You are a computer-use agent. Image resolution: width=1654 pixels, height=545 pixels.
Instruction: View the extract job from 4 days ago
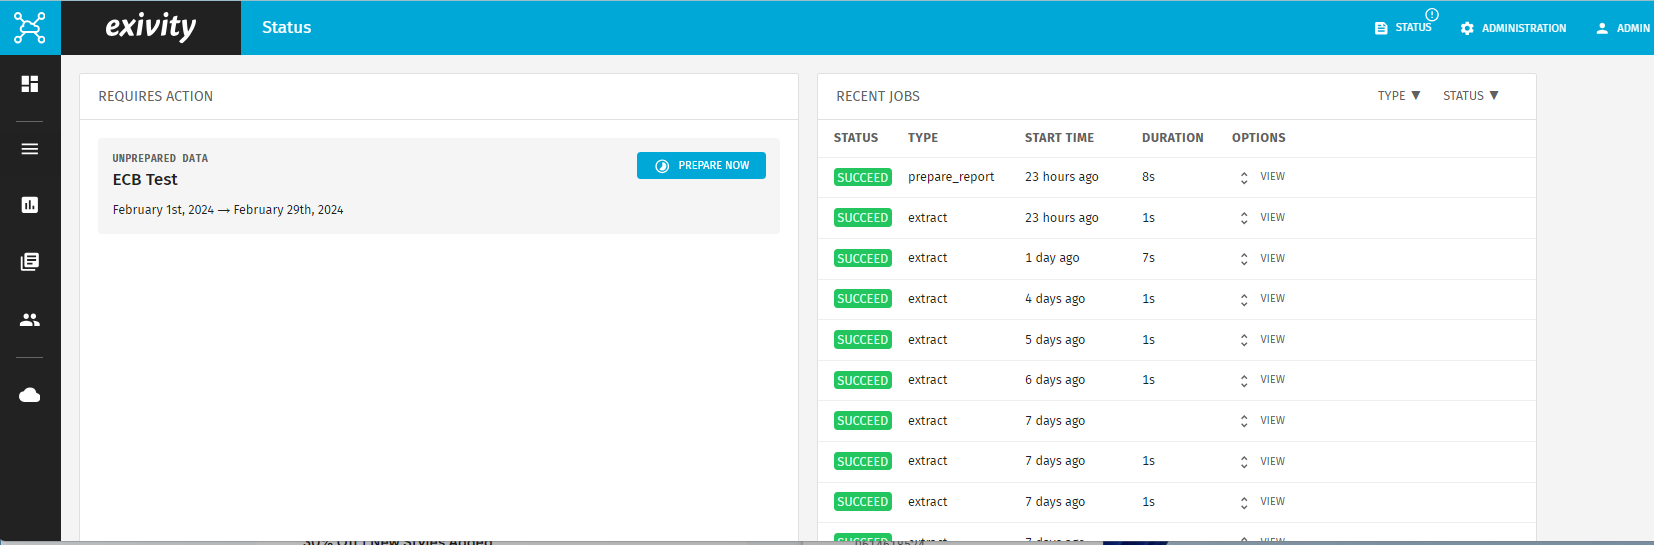1272,298
